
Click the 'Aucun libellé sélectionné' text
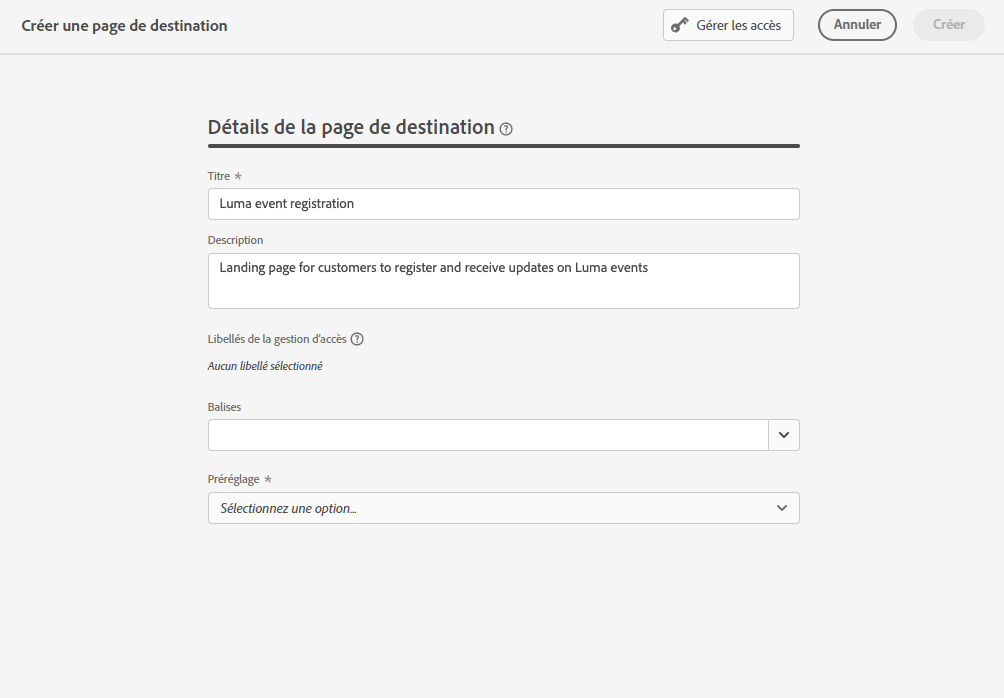(265, 366)
